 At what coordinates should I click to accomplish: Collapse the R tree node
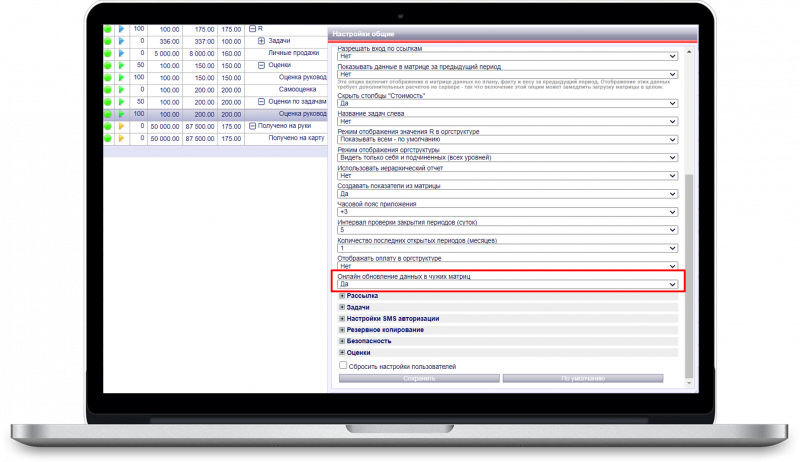(252, 29)
